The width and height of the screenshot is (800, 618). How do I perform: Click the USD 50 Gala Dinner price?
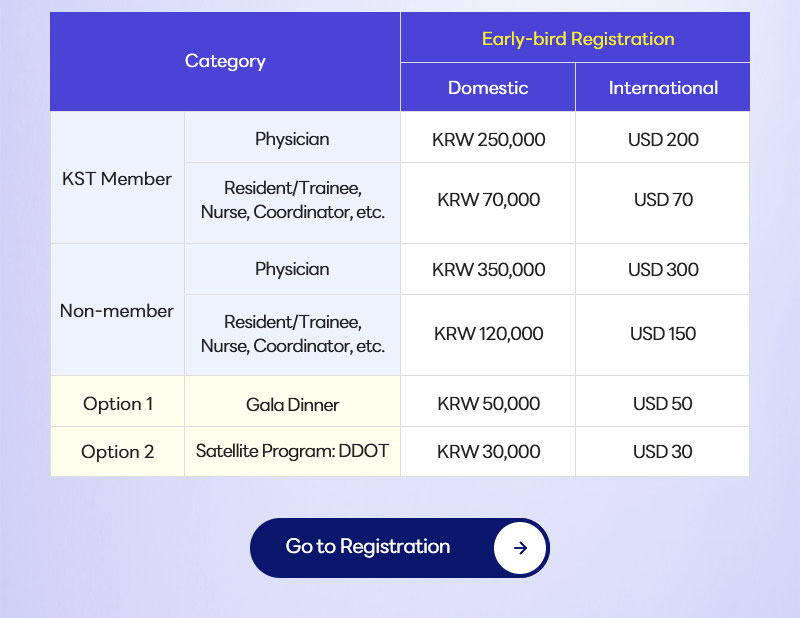click(663, 404)
